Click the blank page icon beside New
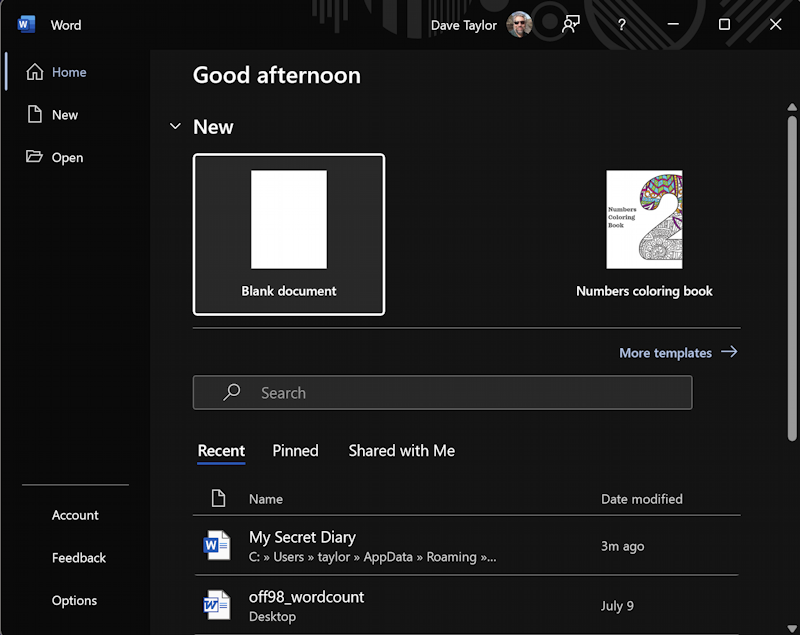 click(35, 114)
